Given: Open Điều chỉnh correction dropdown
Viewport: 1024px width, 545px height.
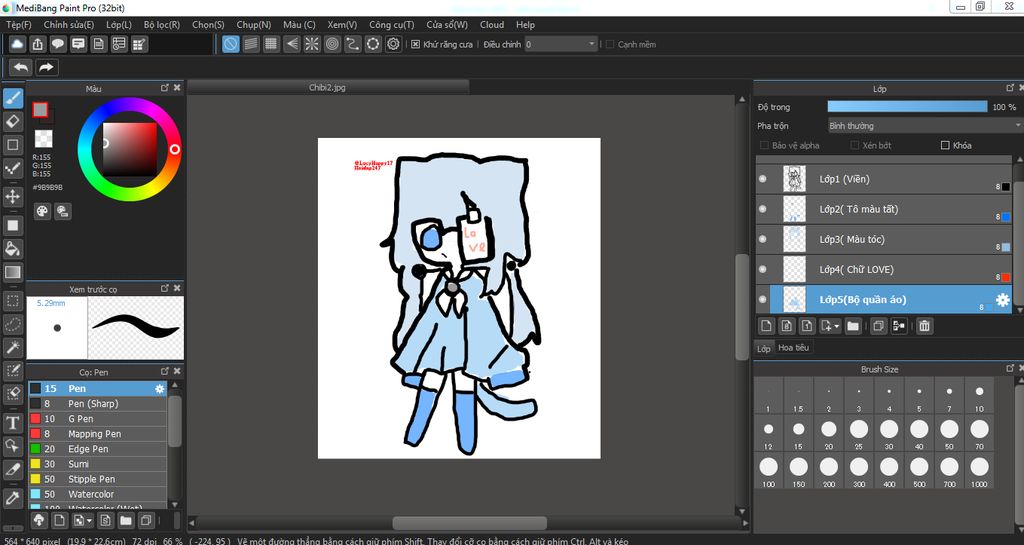Looking at the screenshot, I should [561, 44].
